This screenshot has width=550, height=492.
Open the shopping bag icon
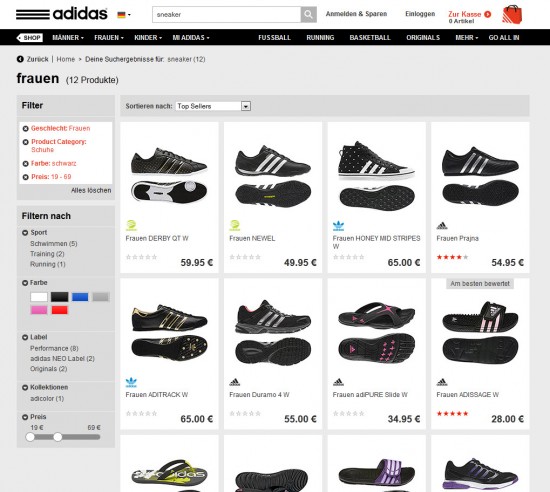click(512, 14)
